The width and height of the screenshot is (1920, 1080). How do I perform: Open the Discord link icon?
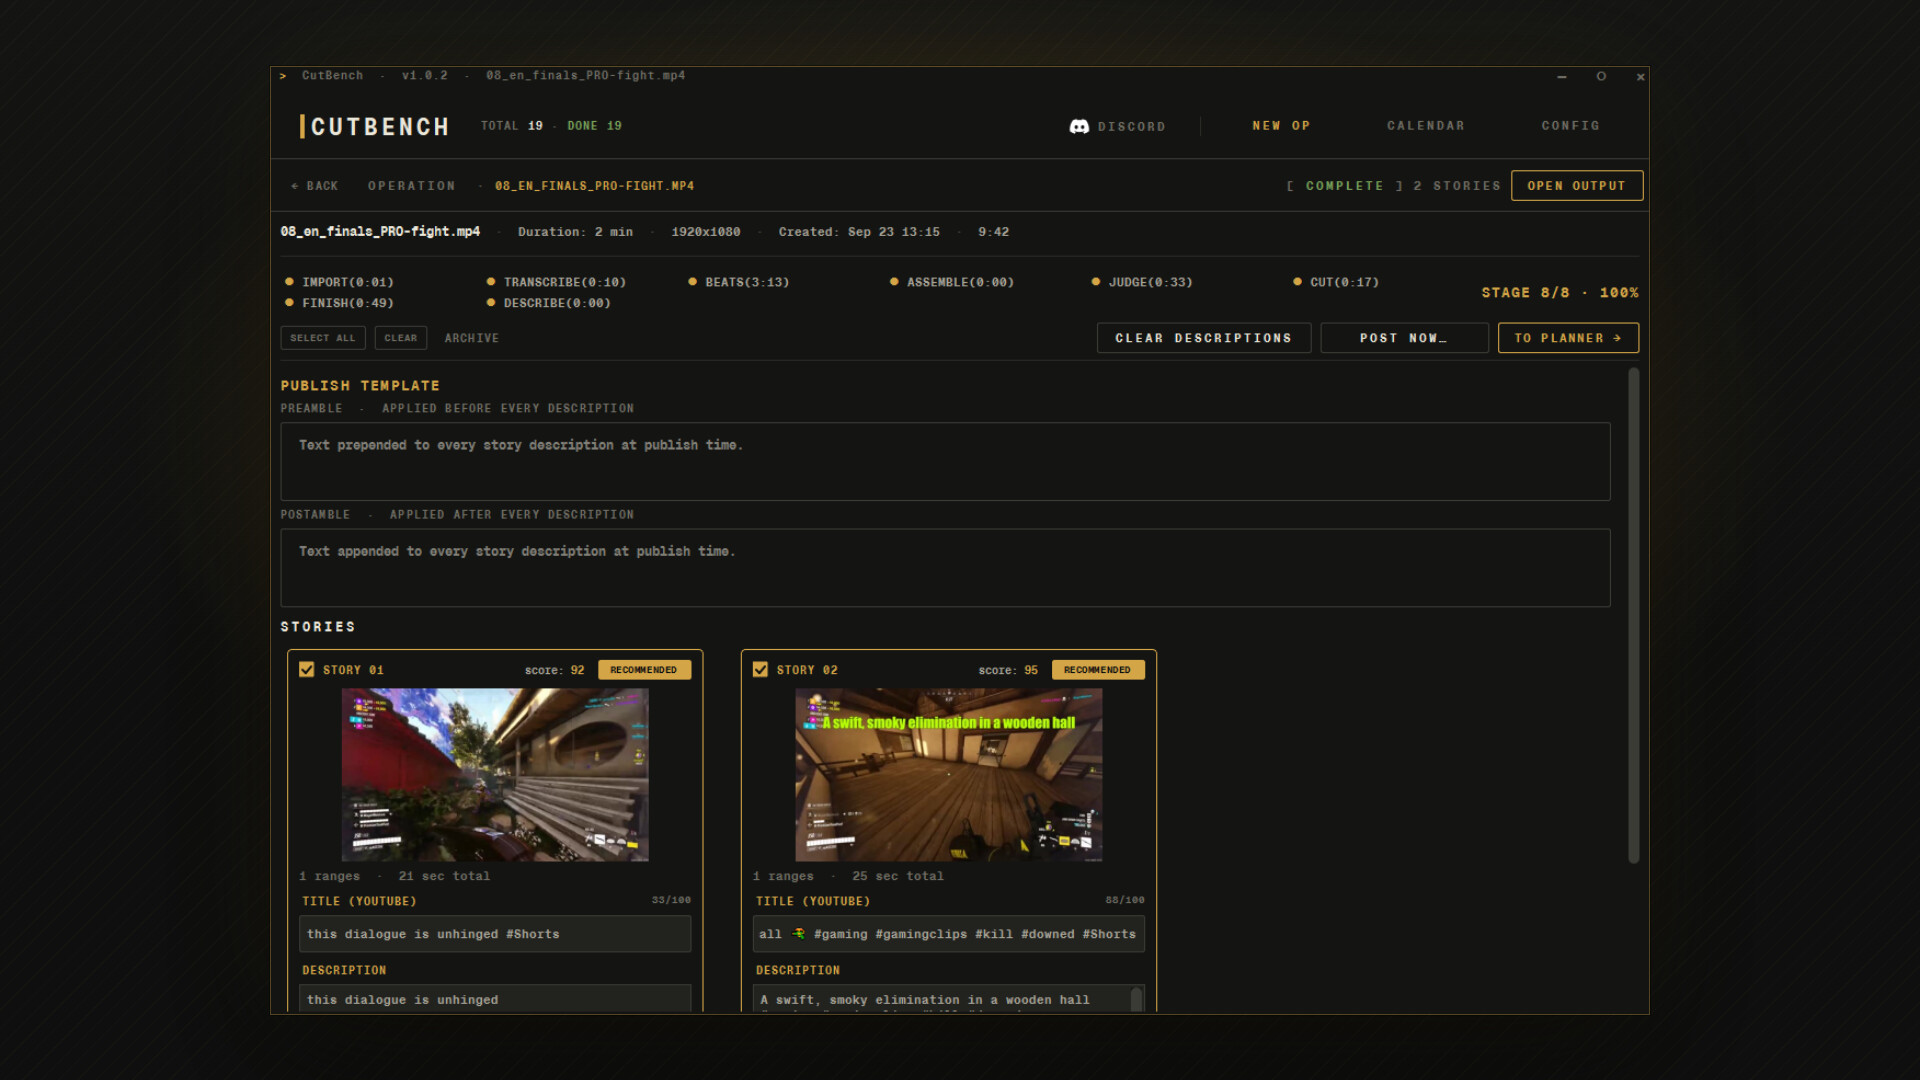coord(1079,126)
